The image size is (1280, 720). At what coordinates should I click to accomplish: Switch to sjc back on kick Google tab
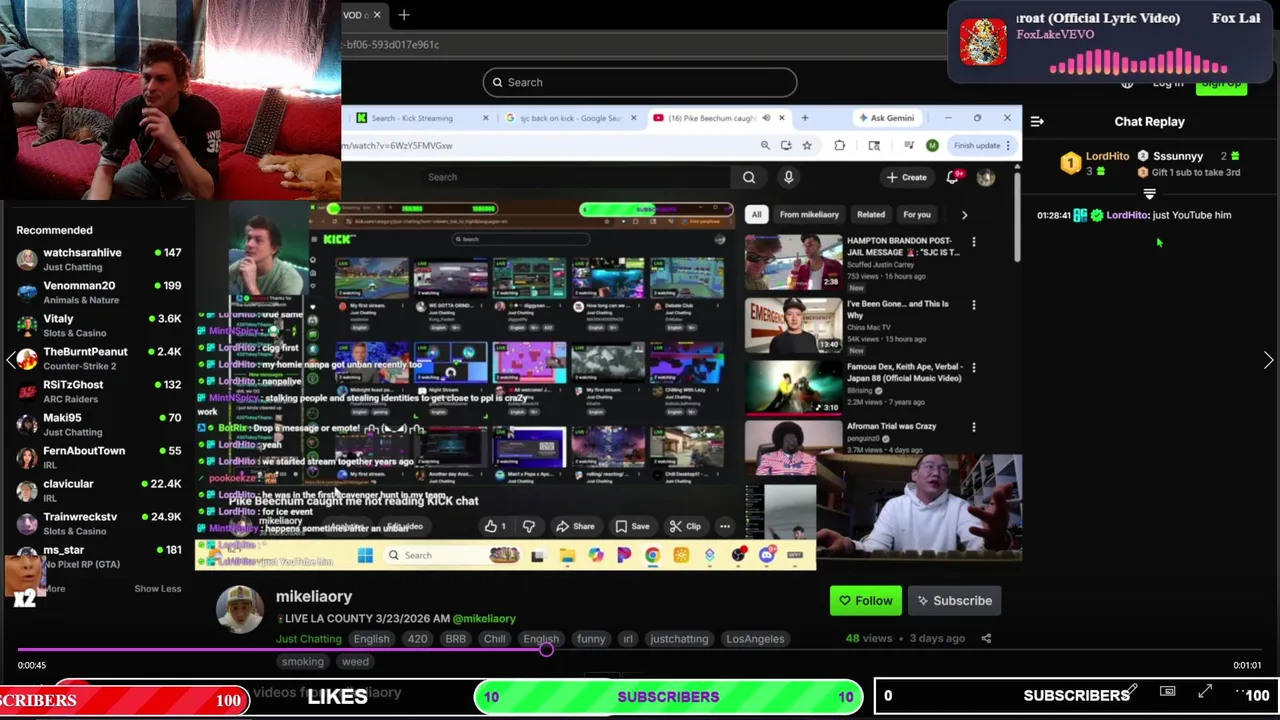tap(571, 118)
